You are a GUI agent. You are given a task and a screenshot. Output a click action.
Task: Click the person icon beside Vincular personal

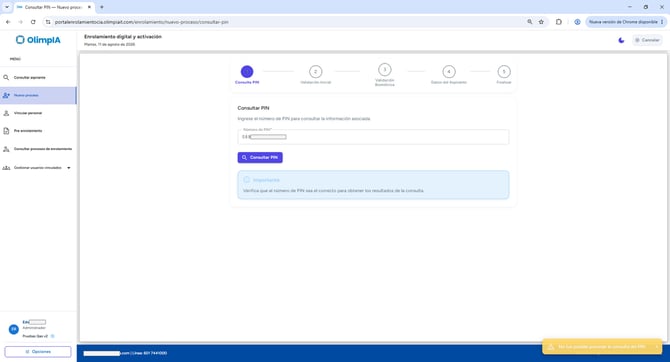(x=6, y=113)
